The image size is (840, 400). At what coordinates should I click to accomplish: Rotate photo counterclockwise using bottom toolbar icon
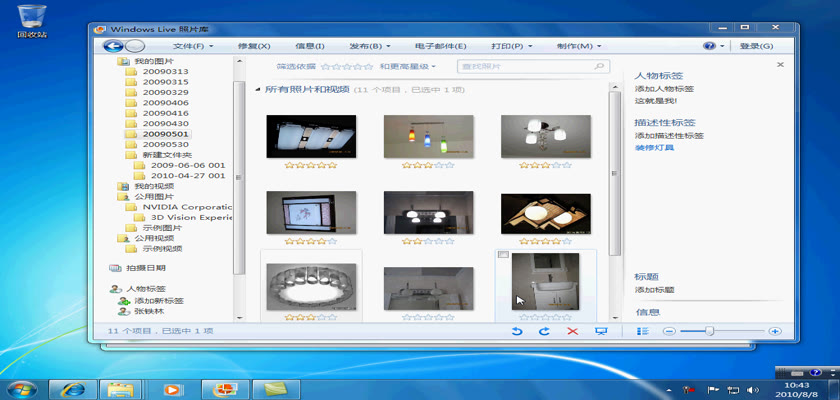[x=517, y=331]
